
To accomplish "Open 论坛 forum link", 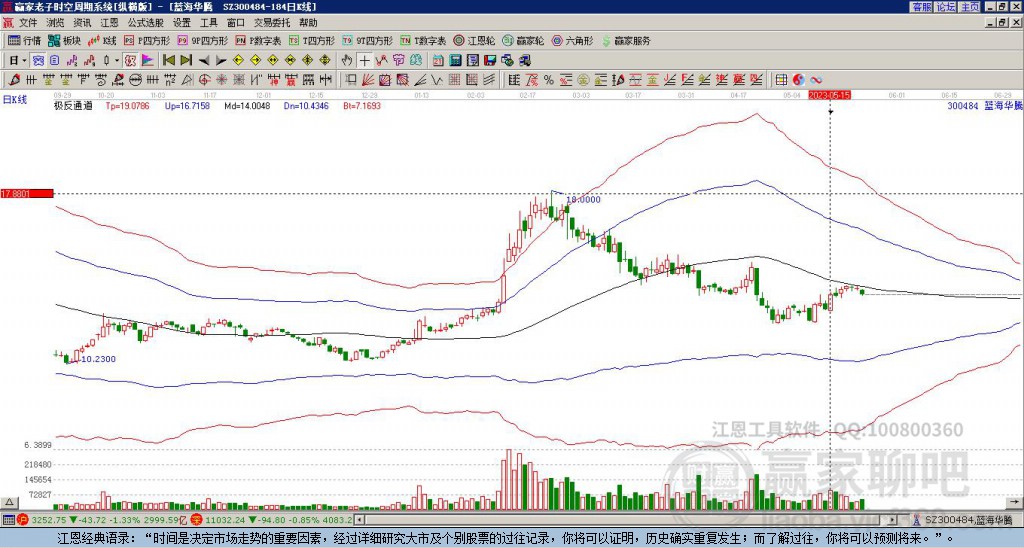I will (946, 7).
